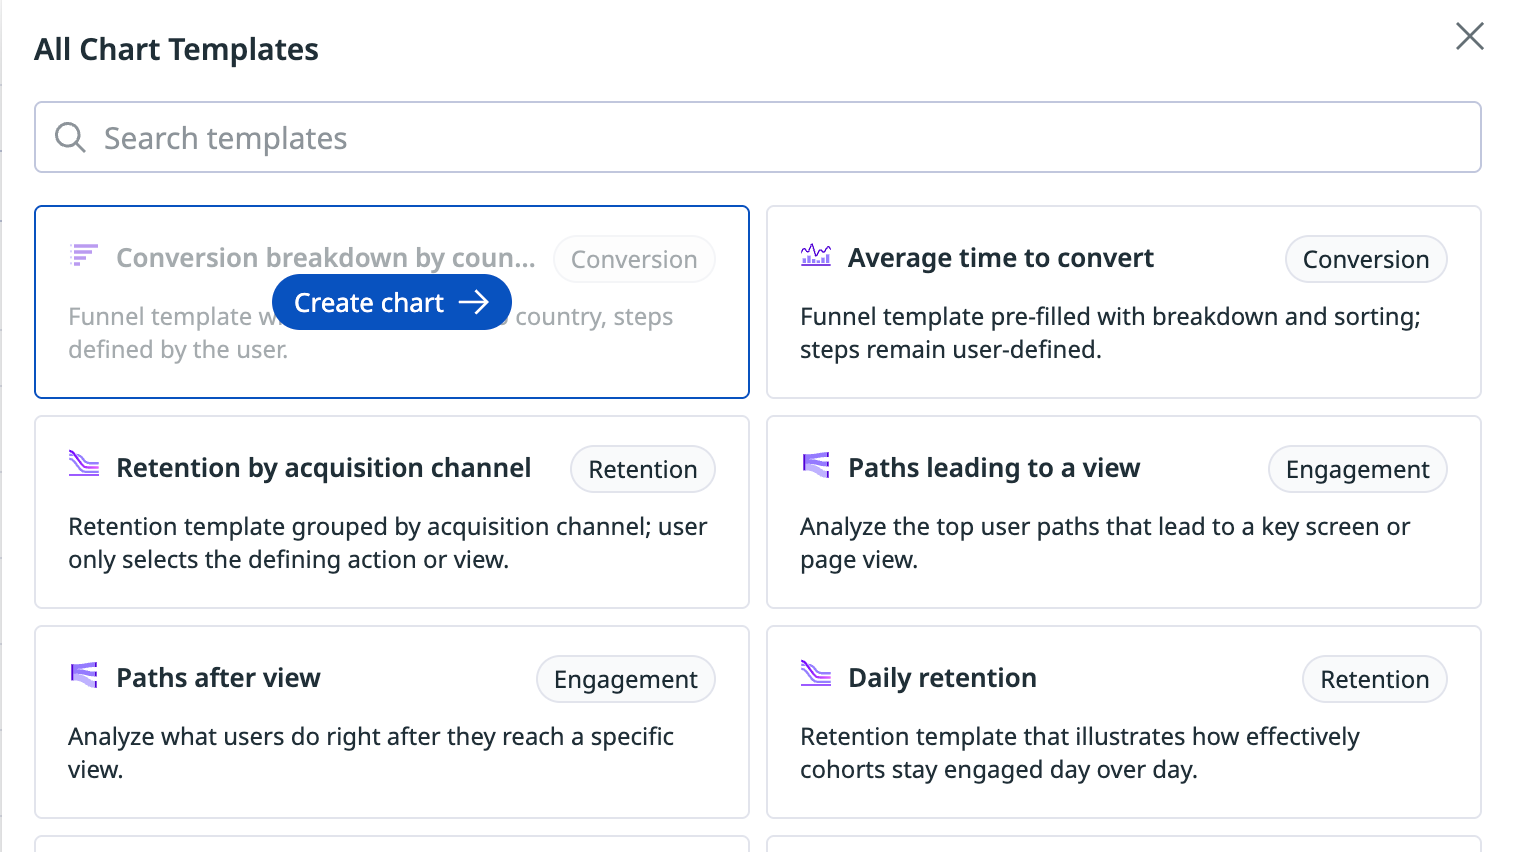
Task: Open the Retention by acquisition channel title
Action: [x=323, y=468]
